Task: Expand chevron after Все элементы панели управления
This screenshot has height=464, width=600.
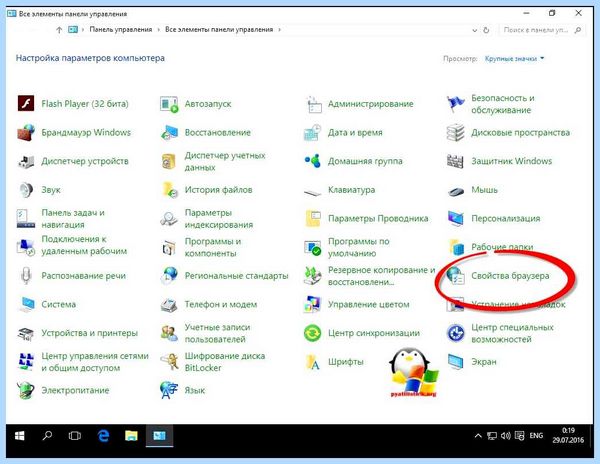Action: [x=280, y=29]
